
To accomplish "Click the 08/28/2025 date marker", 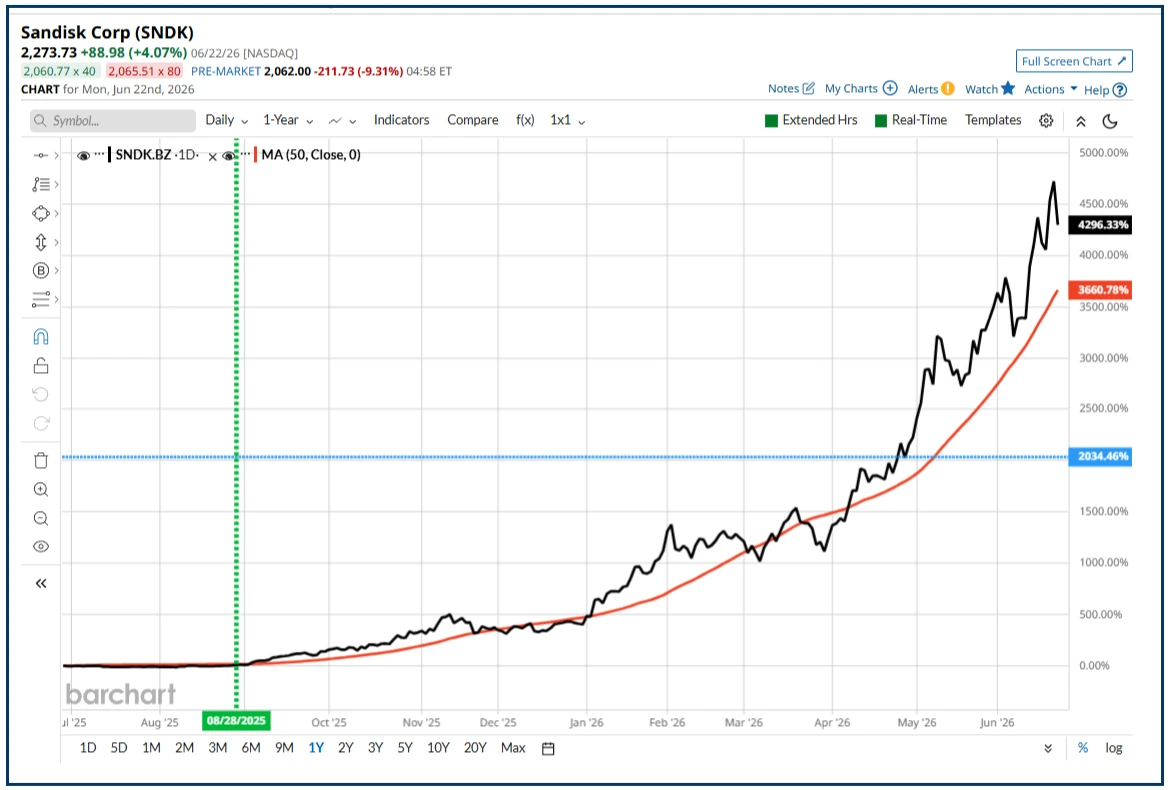I will pos(236,721).
